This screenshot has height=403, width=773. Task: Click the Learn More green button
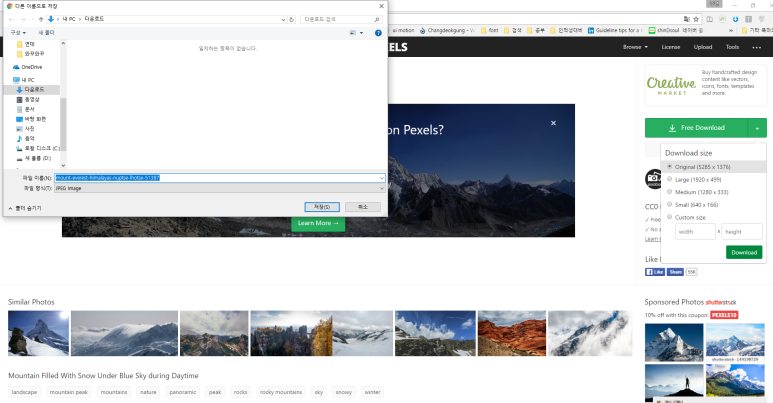(318, 223)
